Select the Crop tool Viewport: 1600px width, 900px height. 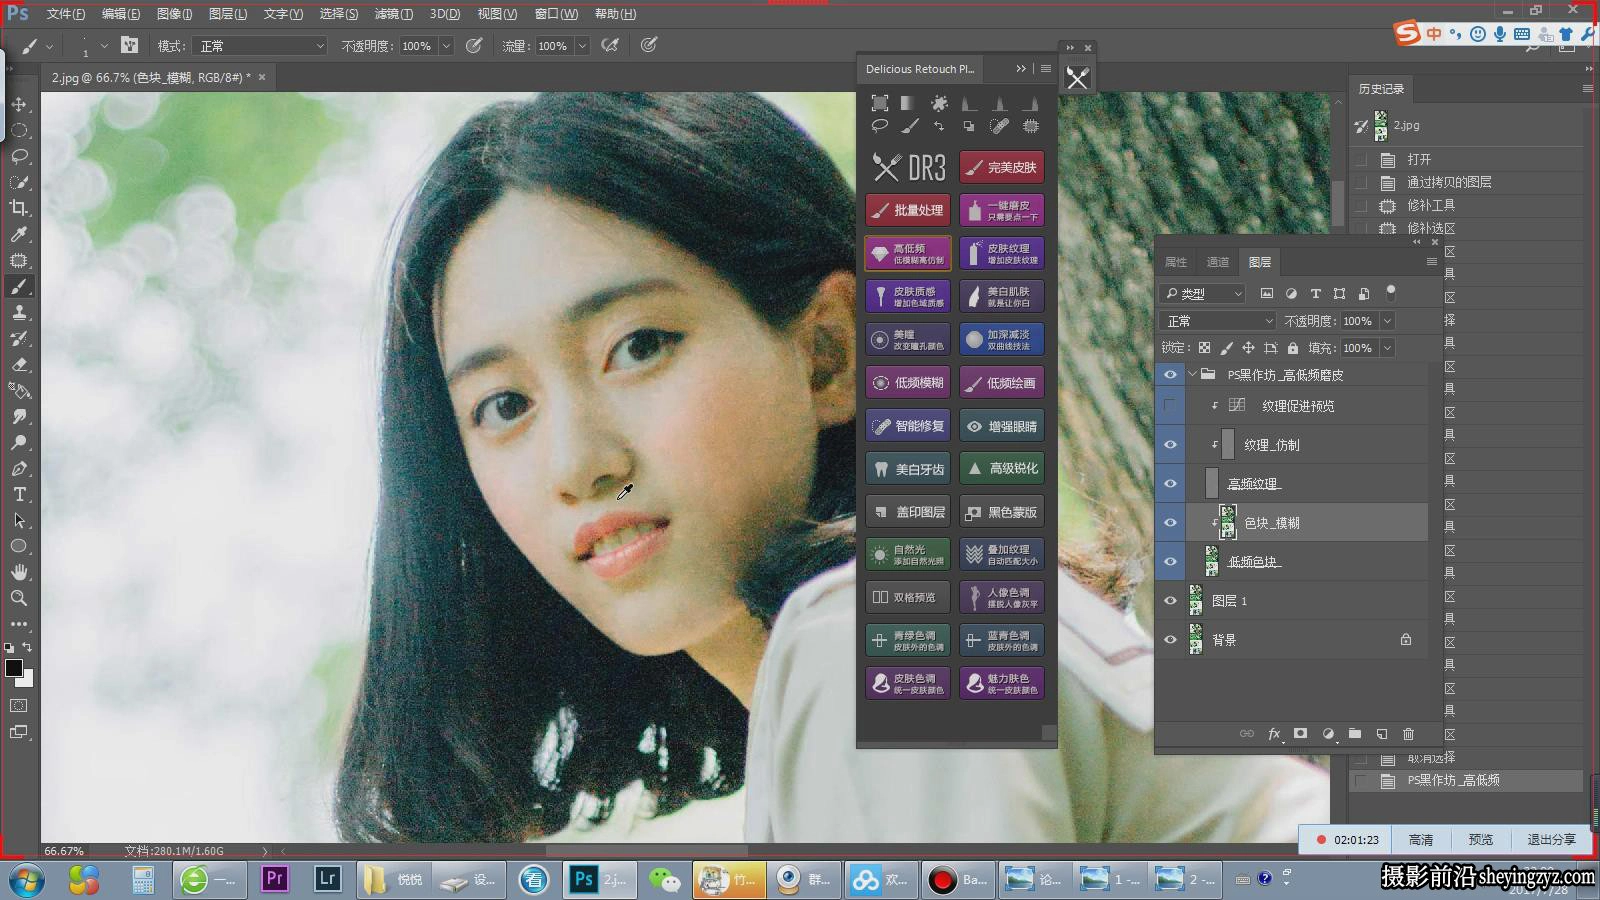click(19, 208)
